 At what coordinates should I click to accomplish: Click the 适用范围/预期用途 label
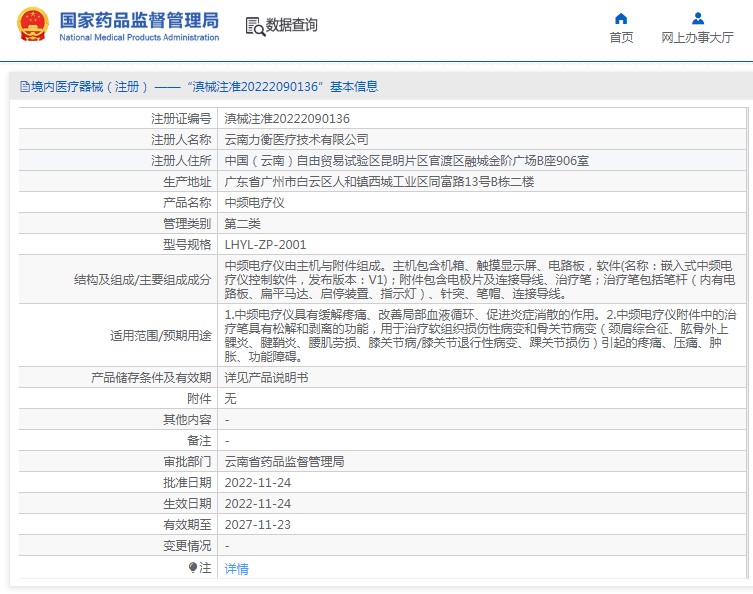(x=161, y=335)
